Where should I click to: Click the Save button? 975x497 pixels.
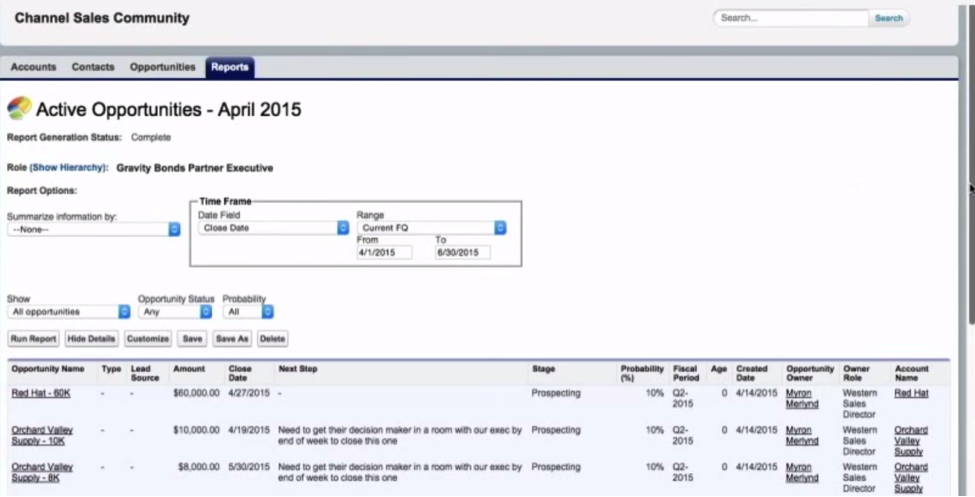pos(192,339)
